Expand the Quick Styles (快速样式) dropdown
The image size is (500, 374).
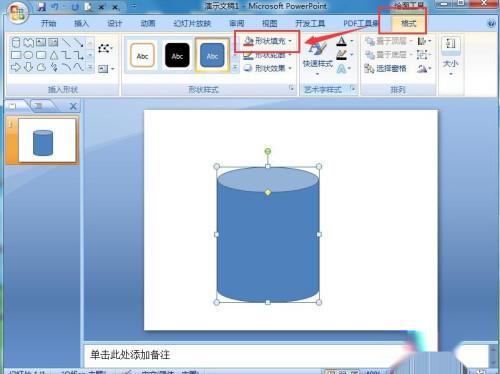pyautogui.click(x=317, y=58)
